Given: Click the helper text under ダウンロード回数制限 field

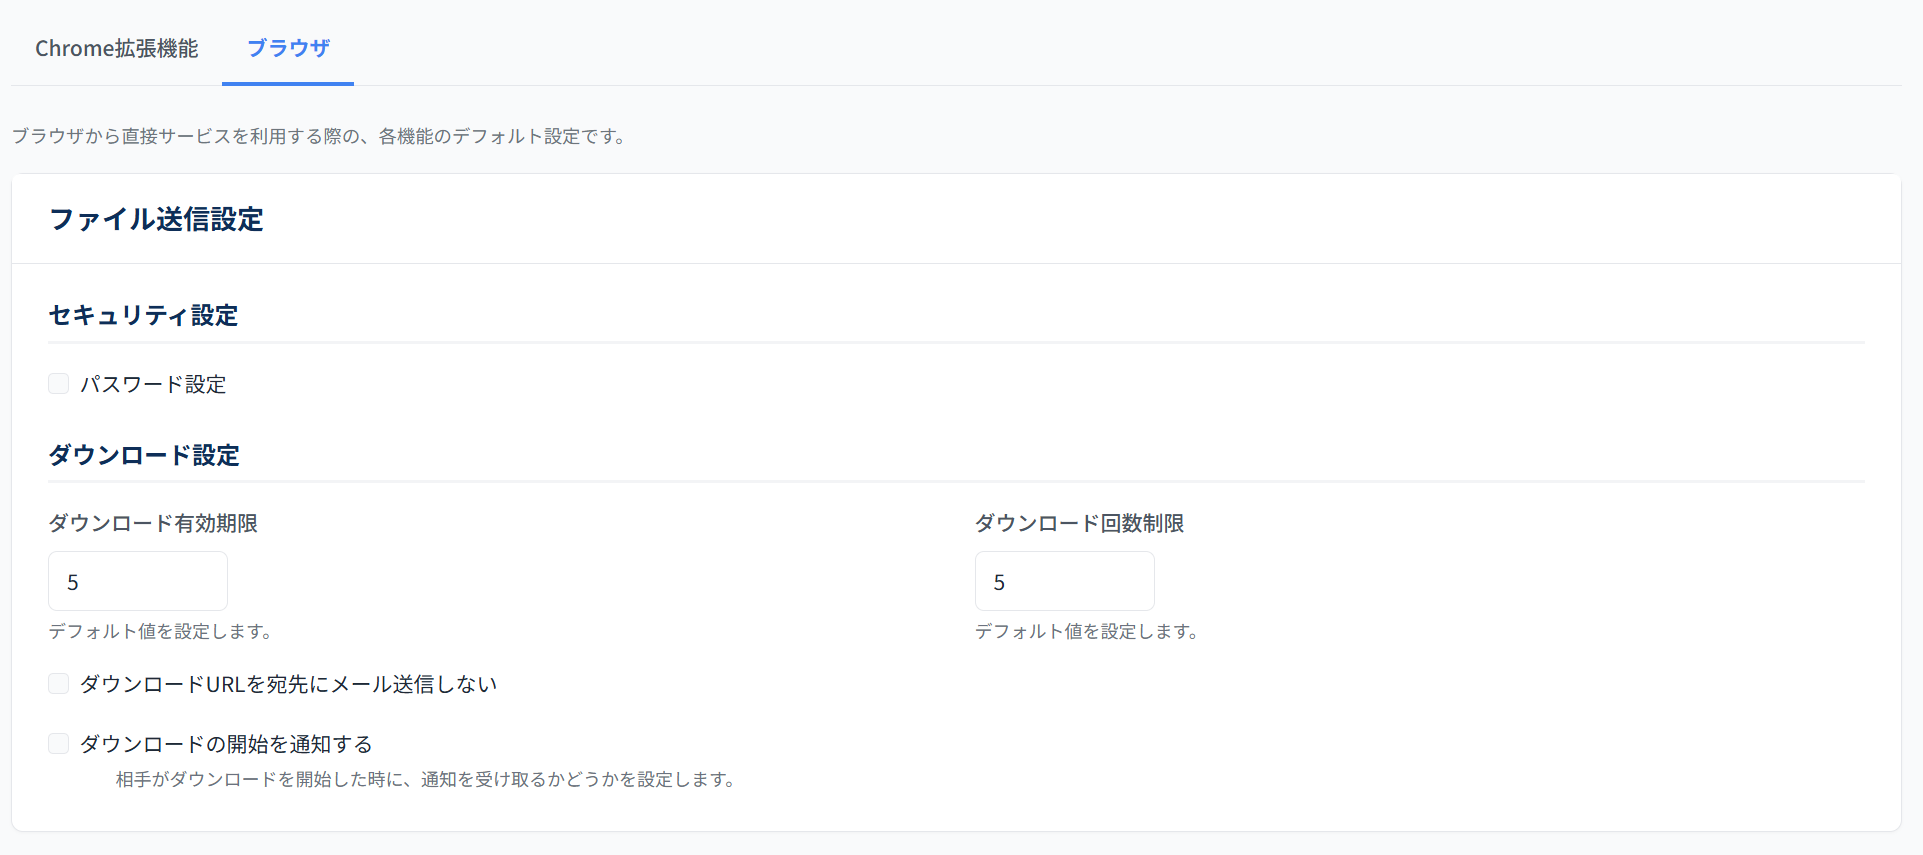Looking at the screenshot, I should click(1086, 632).
